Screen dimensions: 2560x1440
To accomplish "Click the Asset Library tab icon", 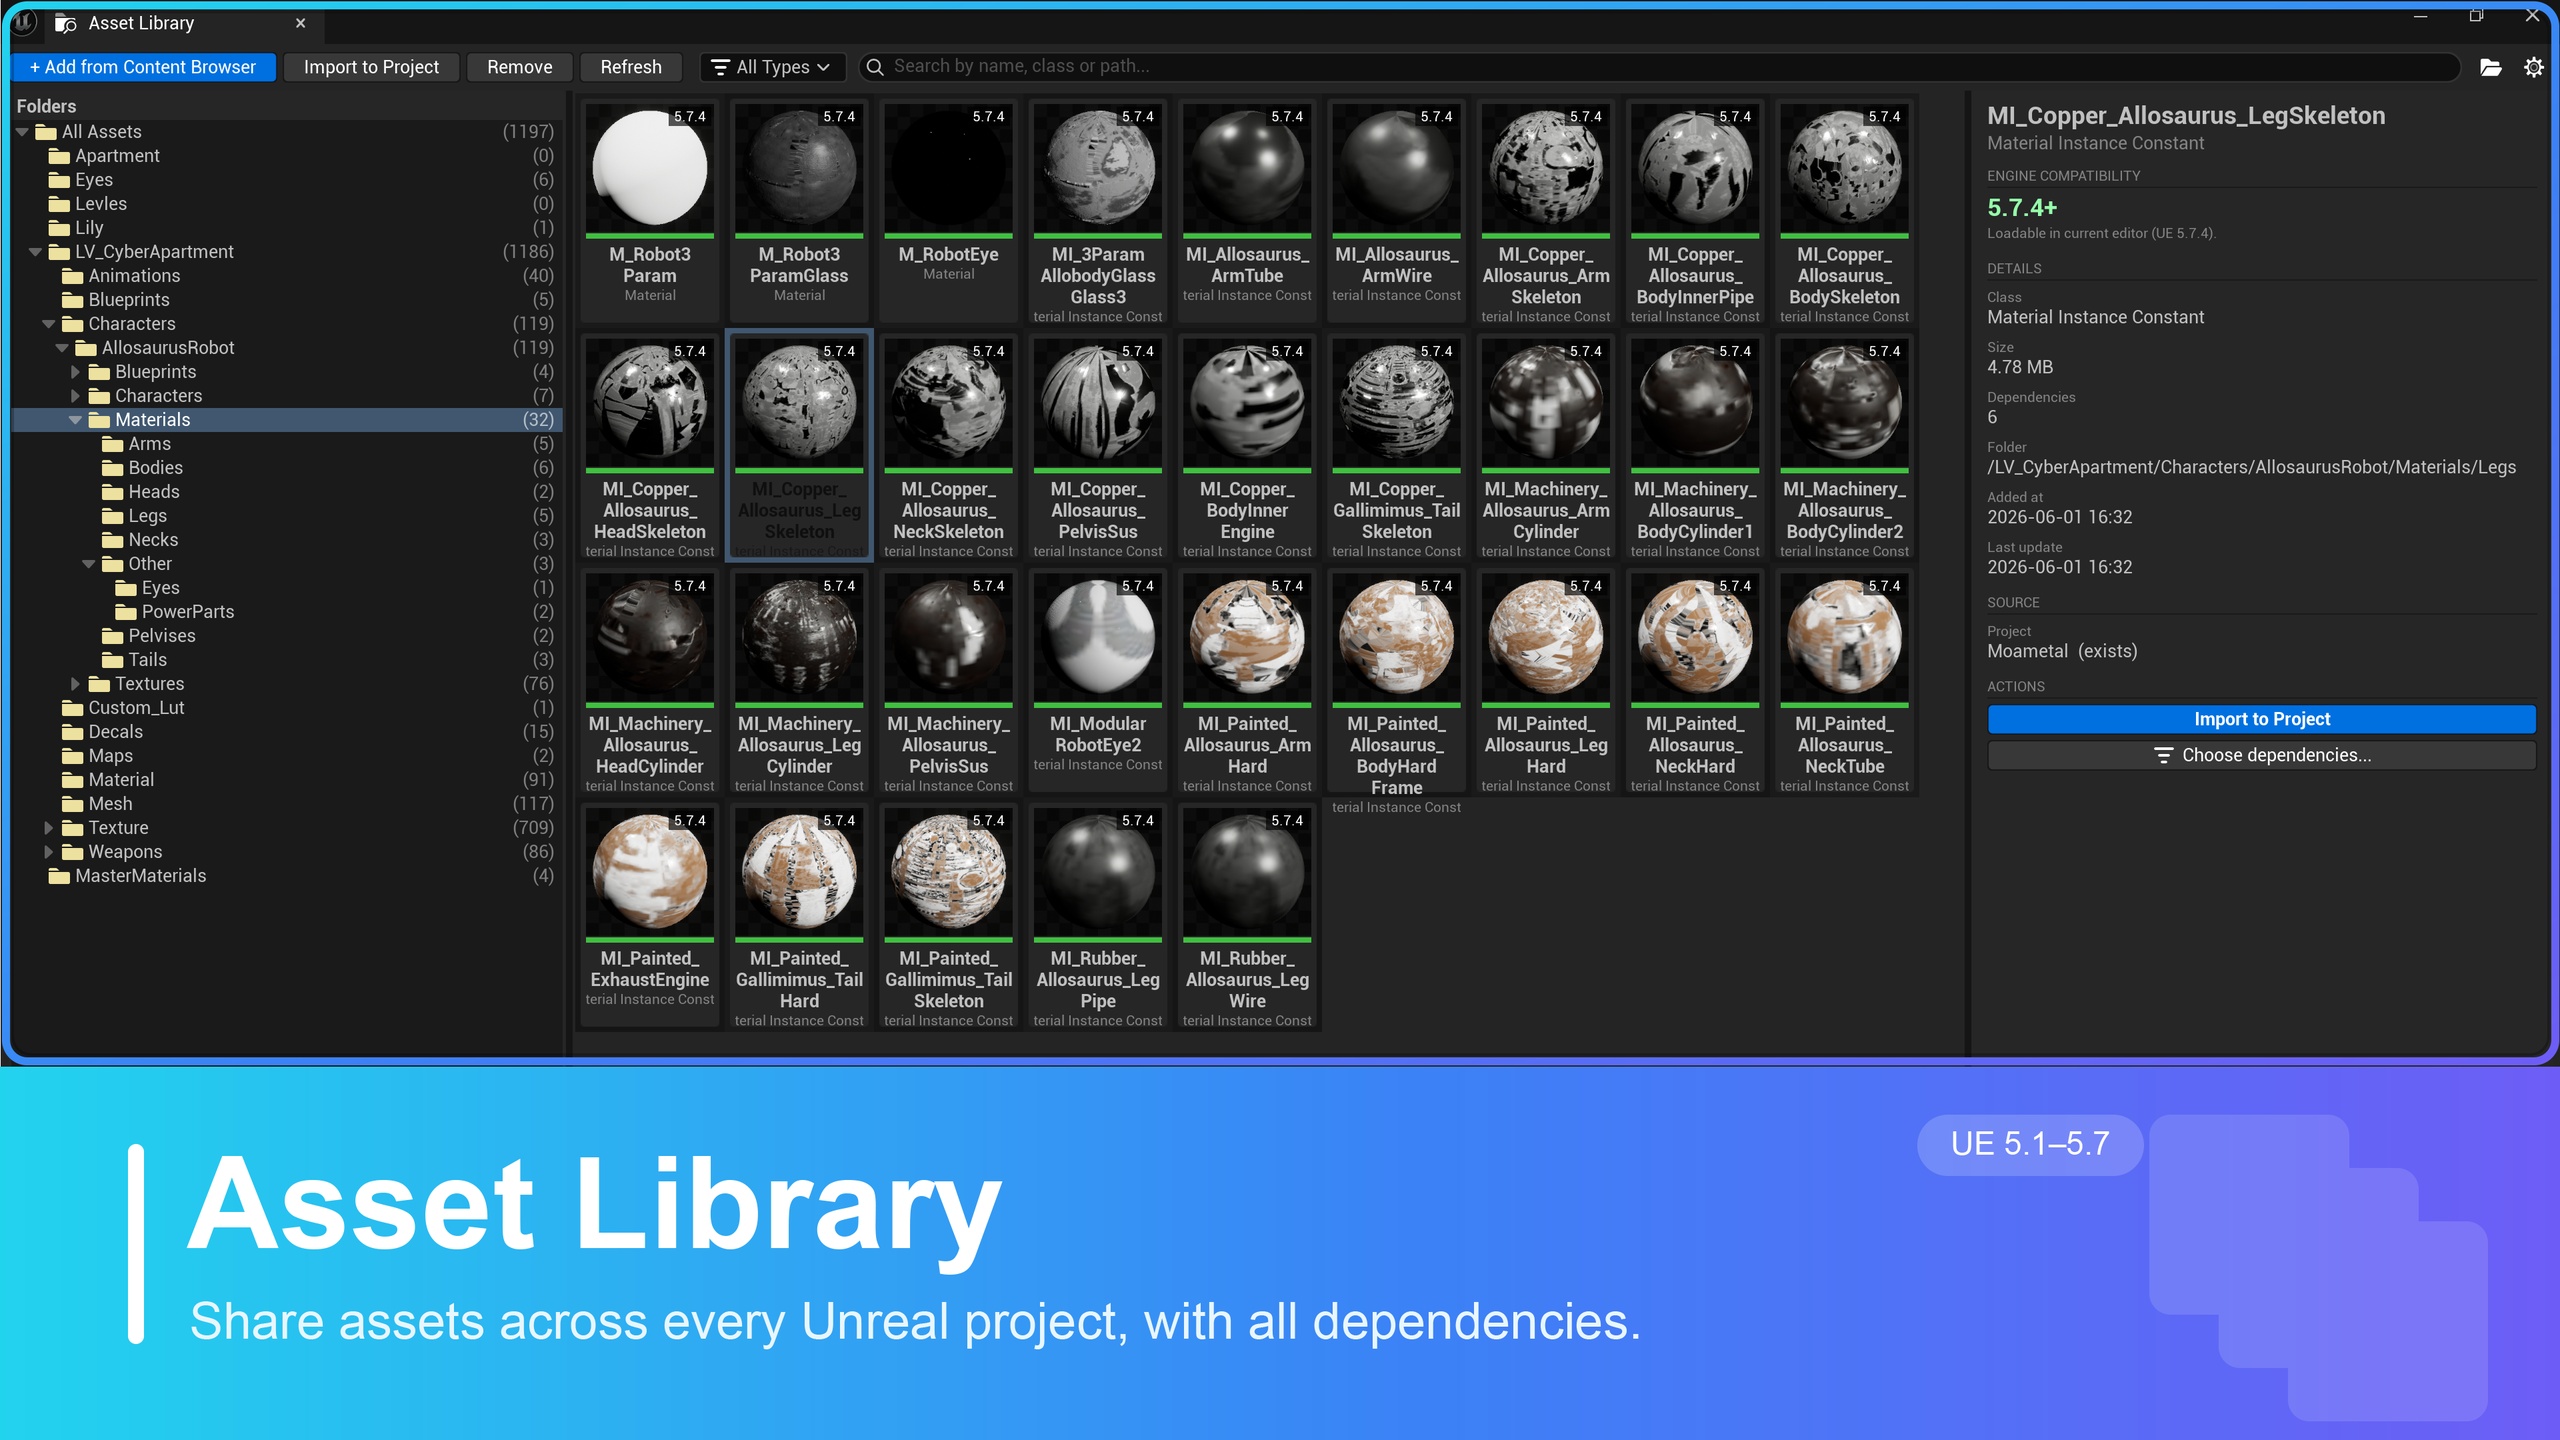I will pyautogui.click(x=66, y=23).
